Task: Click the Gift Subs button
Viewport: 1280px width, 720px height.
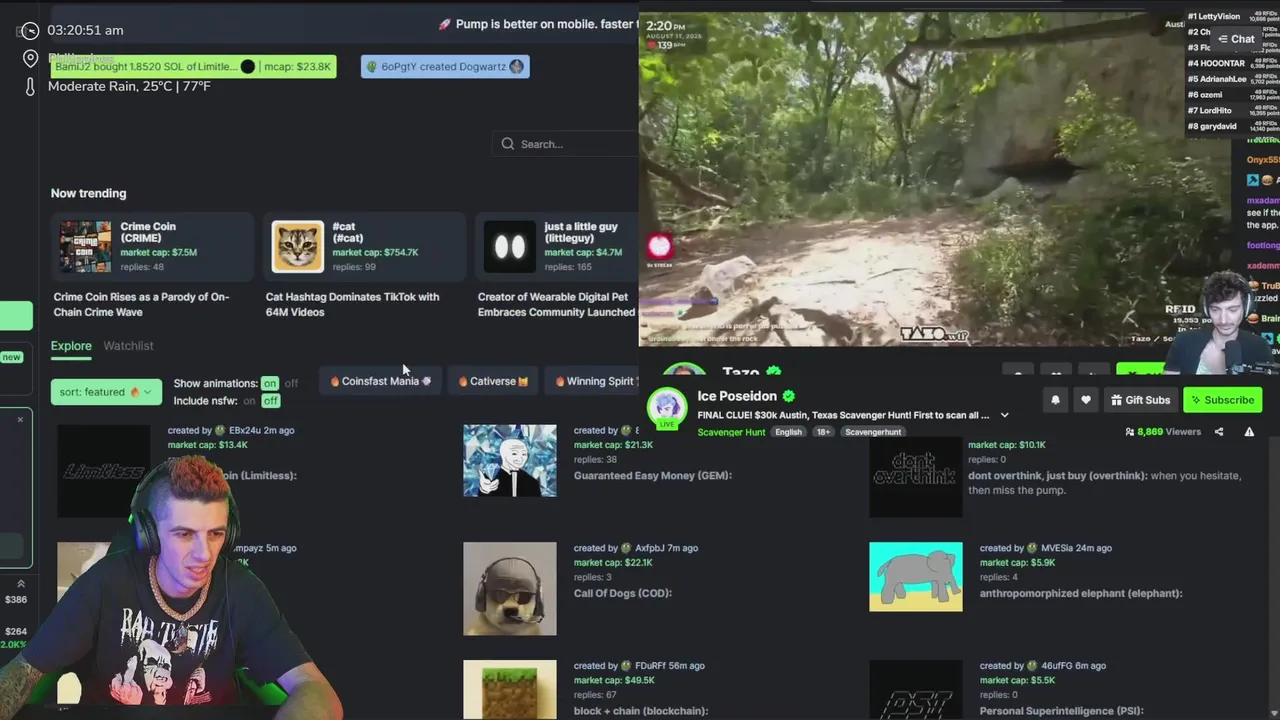Action: [x=1140, y=400]
